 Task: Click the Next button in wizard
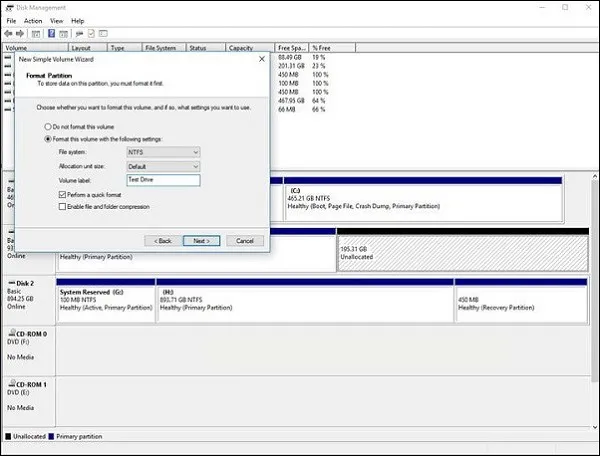click(x=202, y=241)
